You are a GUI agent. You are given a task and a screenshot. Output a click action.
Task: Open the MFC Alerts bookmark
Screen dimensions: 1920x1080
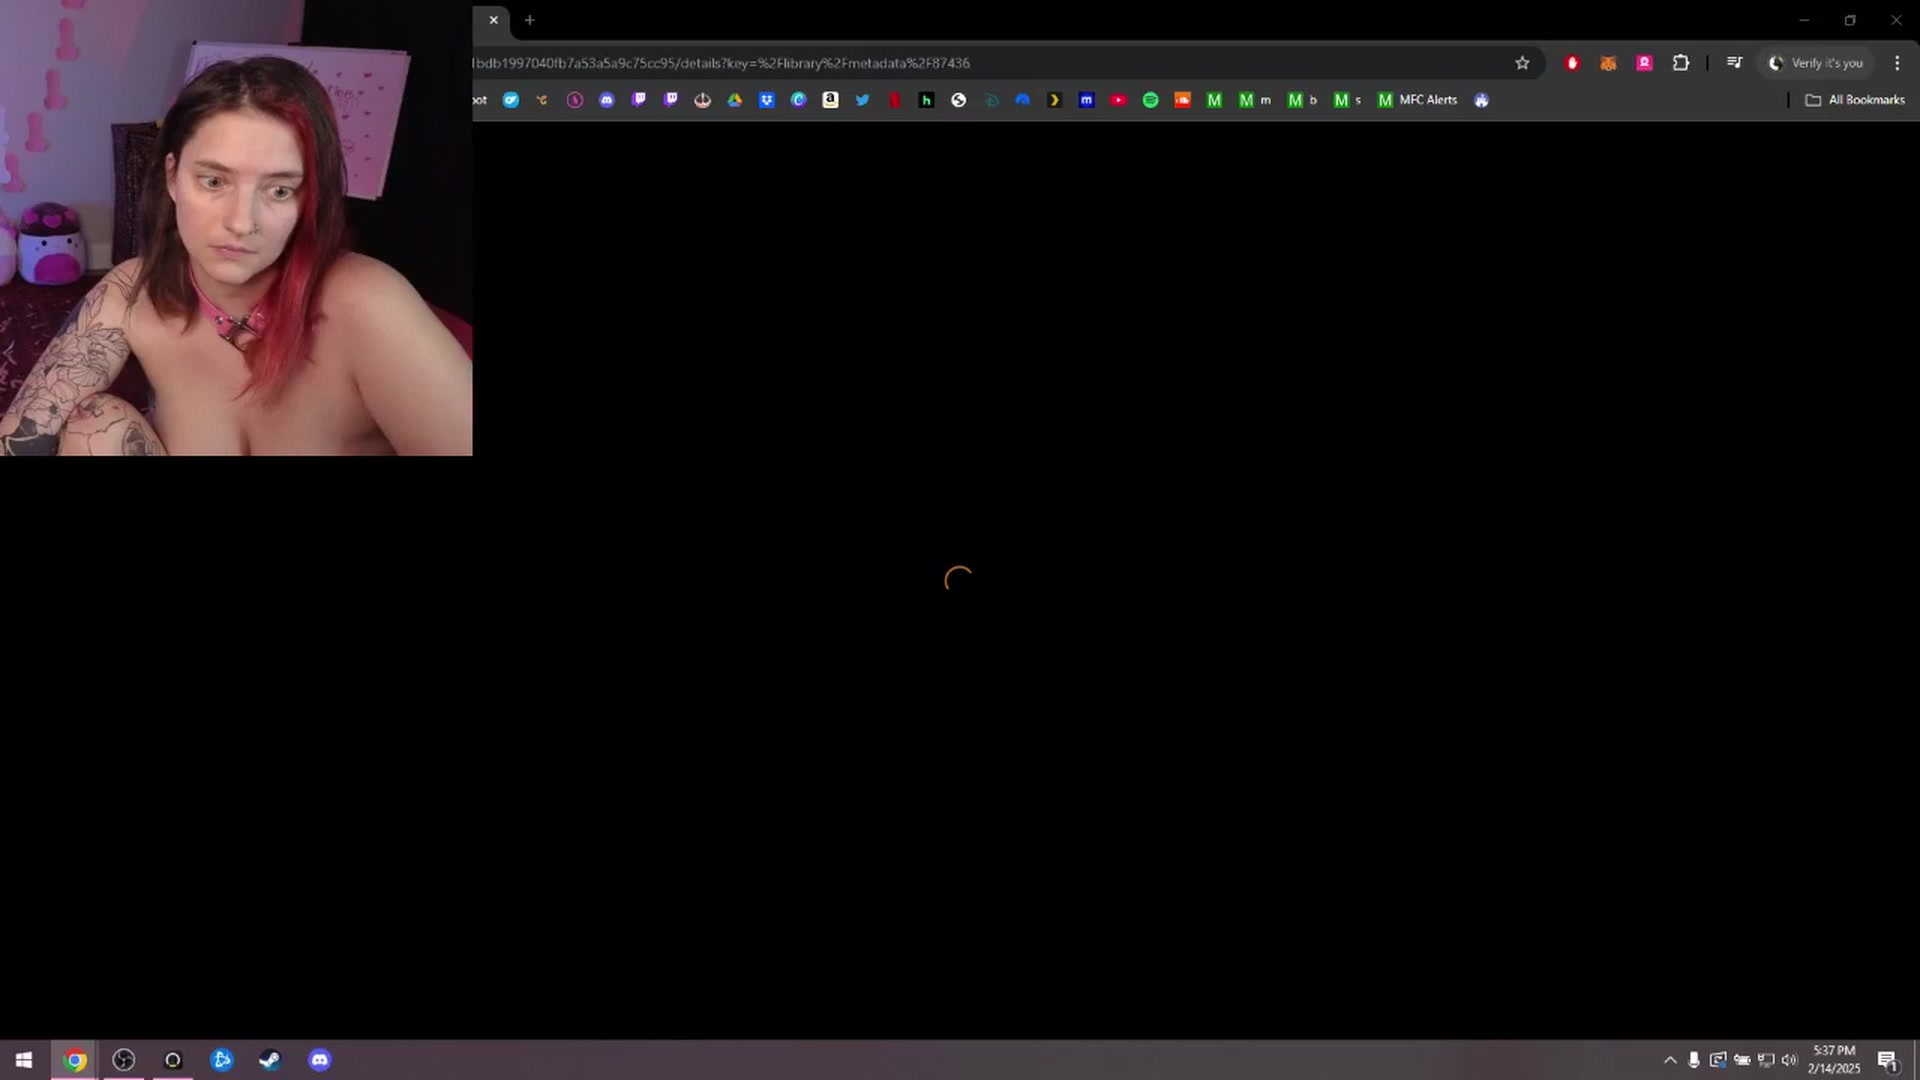pos(1417,100)
